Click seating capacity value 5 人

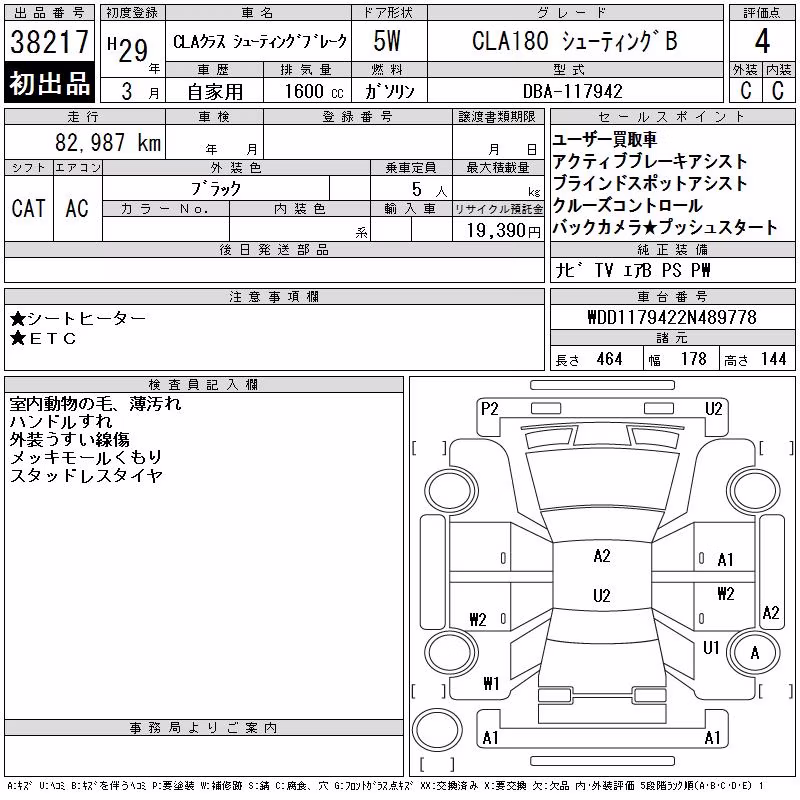[430, 189]
